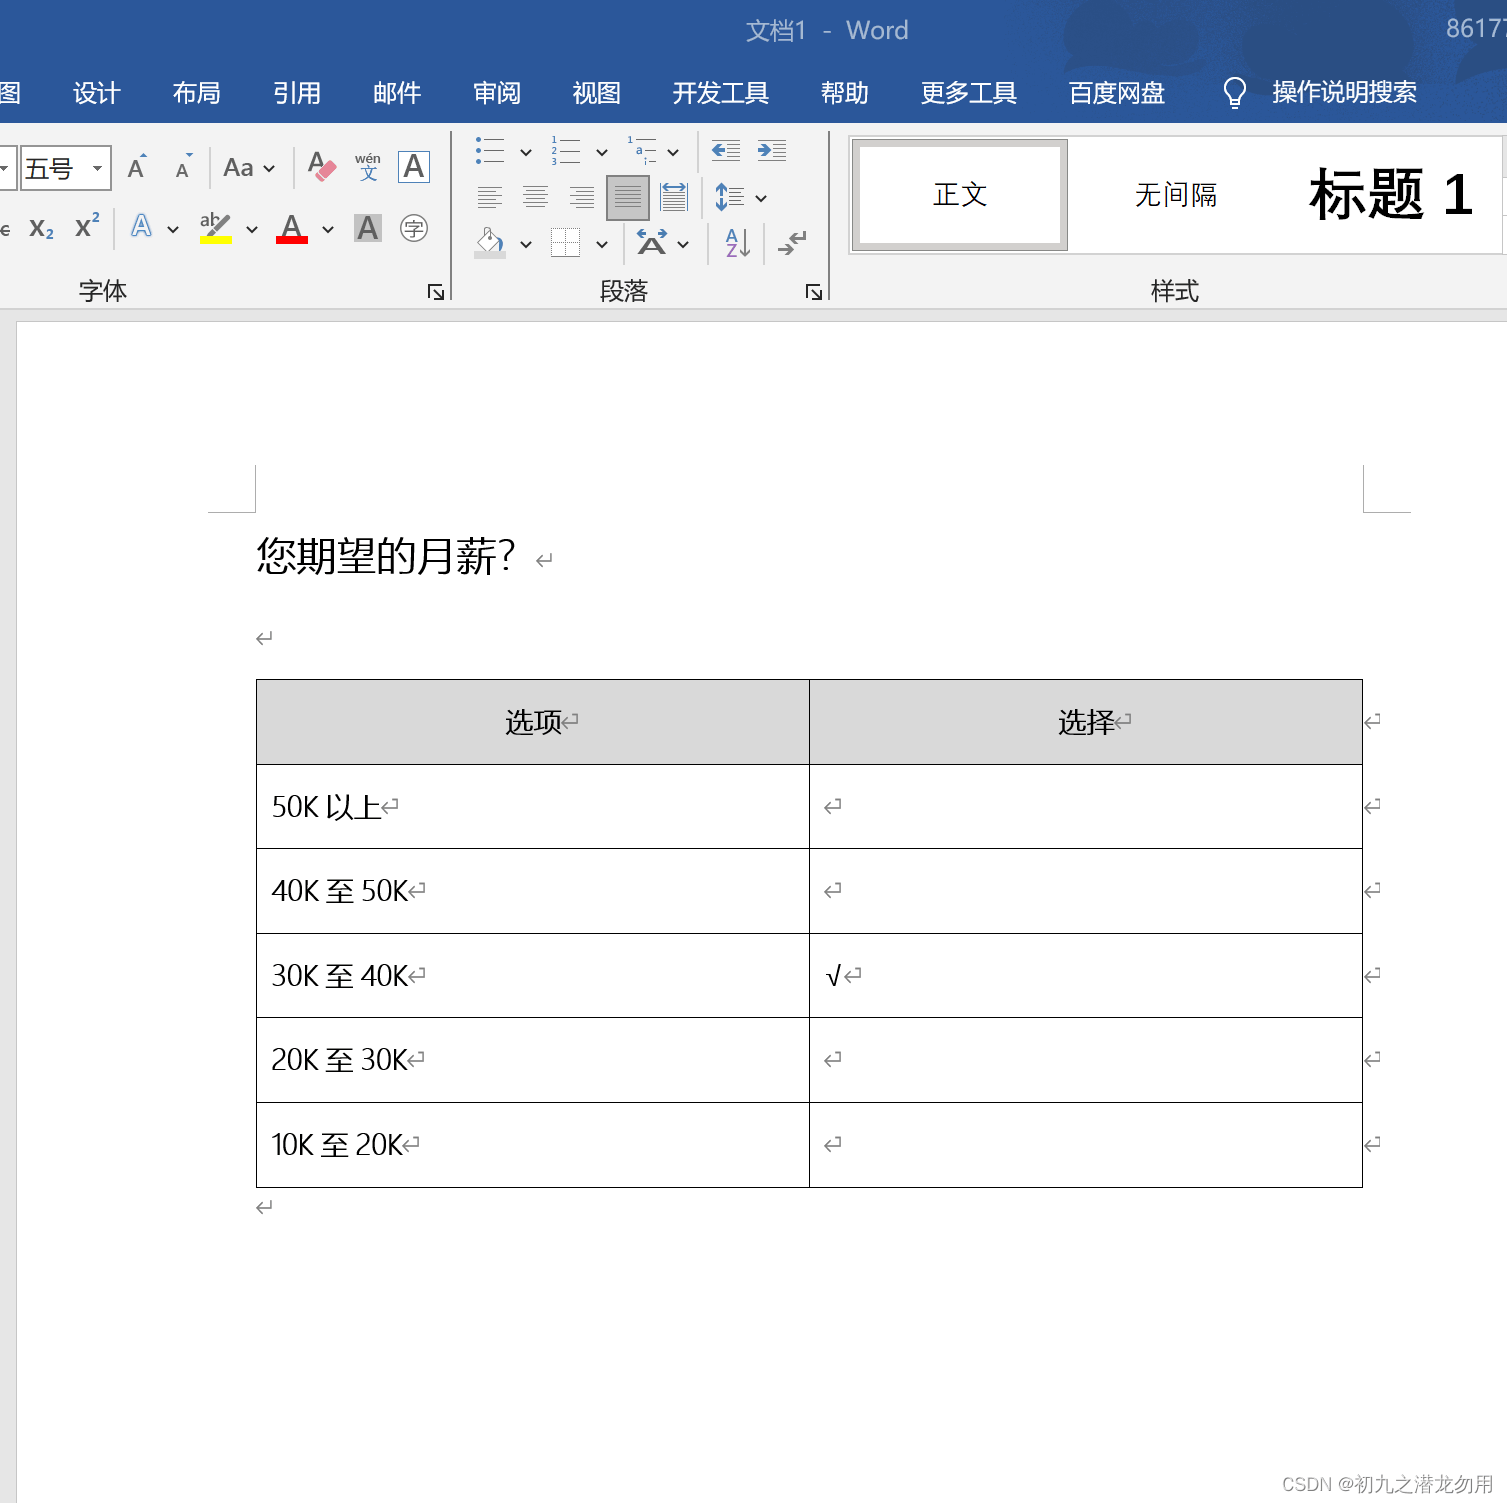Sort with the A-Z sort icon

pos(738,243)
